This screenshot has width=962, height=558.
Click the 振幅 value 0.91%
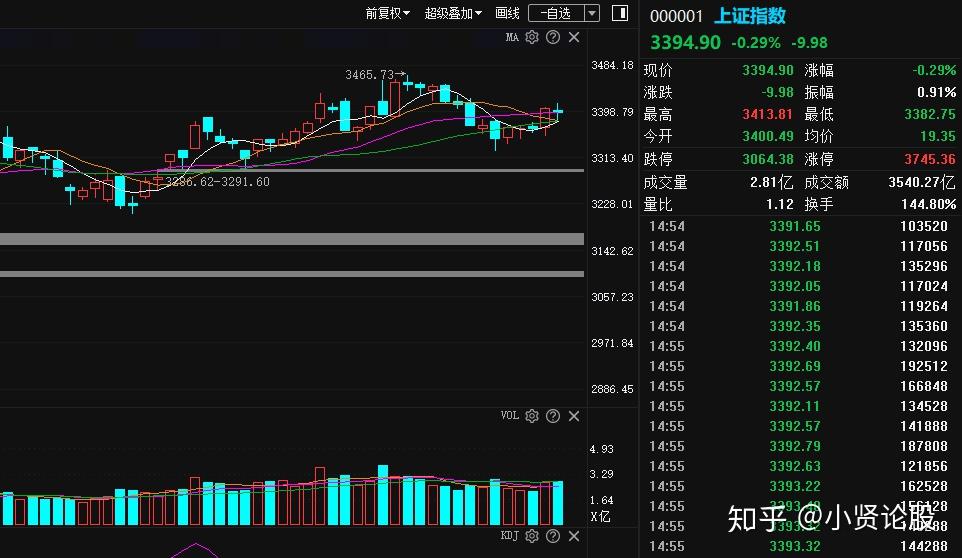[936, 92]
